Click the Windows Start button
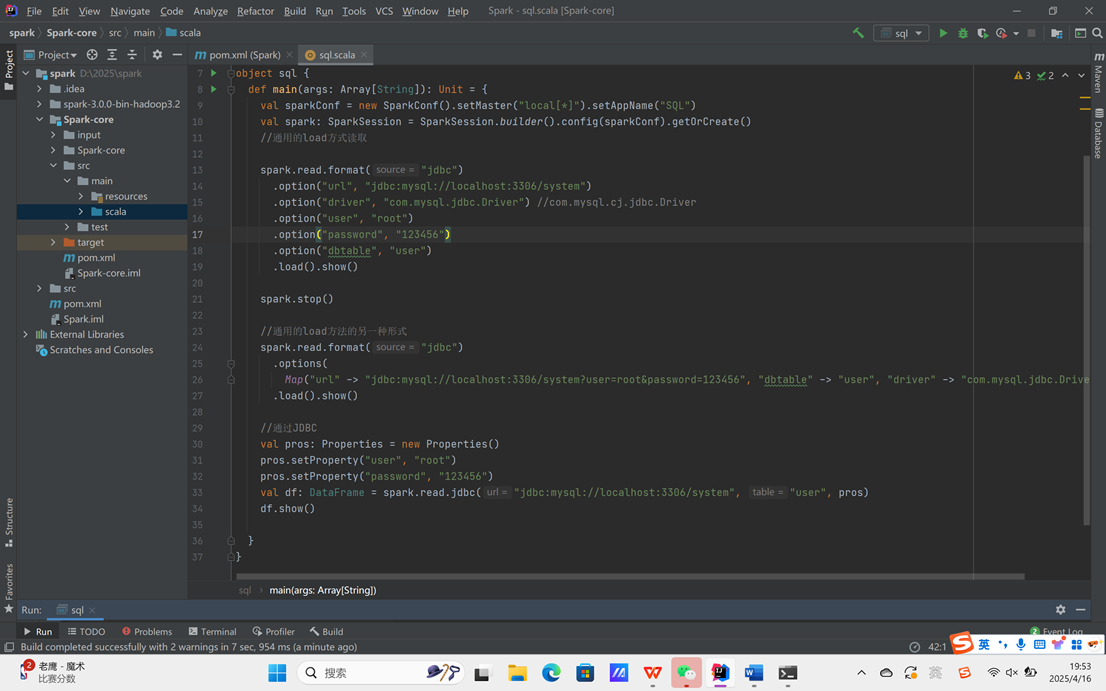 [277, 673]
